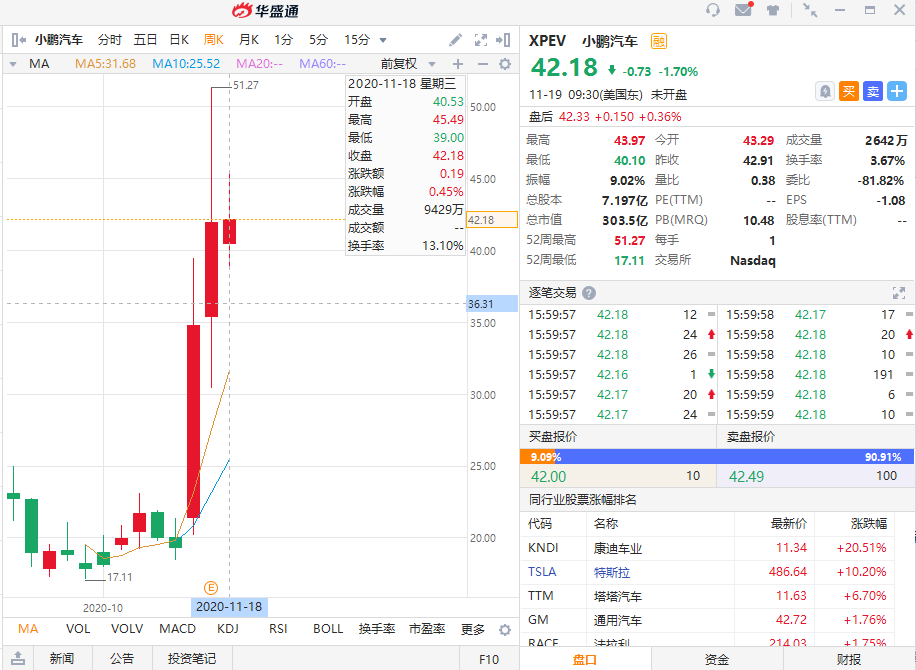Open MA indicator settings gear
Viewport: 916px width, 670px height.
[x=505, y=64]
